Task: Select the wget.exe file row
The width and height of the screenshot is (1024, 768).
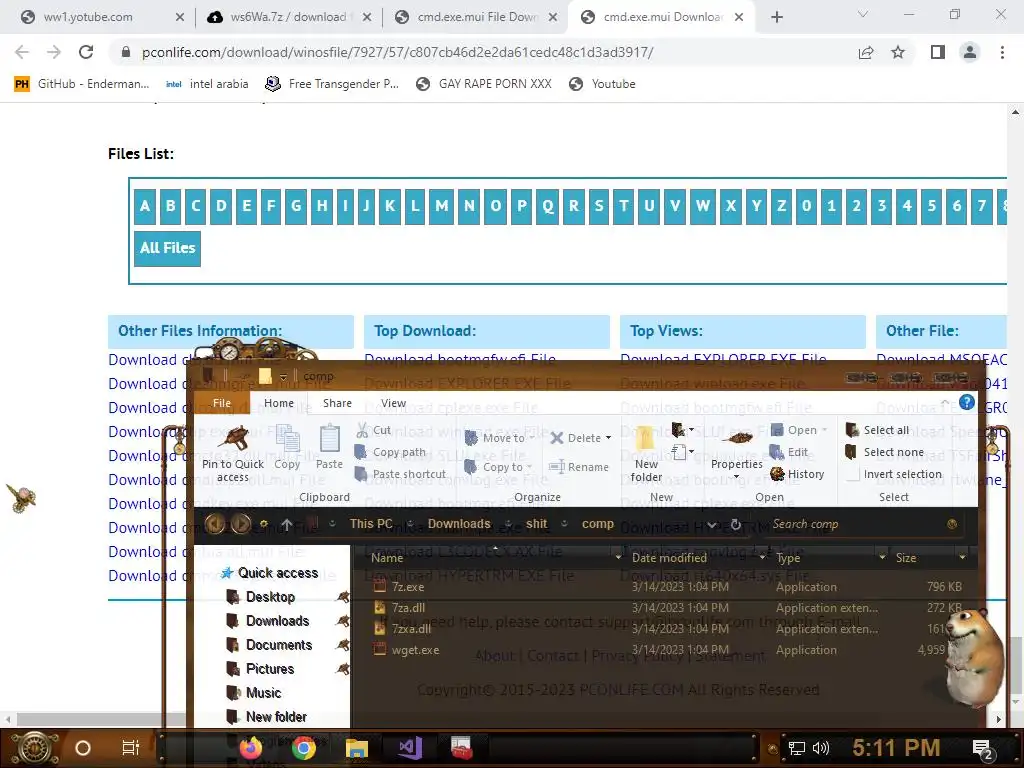Action: tap(667, 650)
